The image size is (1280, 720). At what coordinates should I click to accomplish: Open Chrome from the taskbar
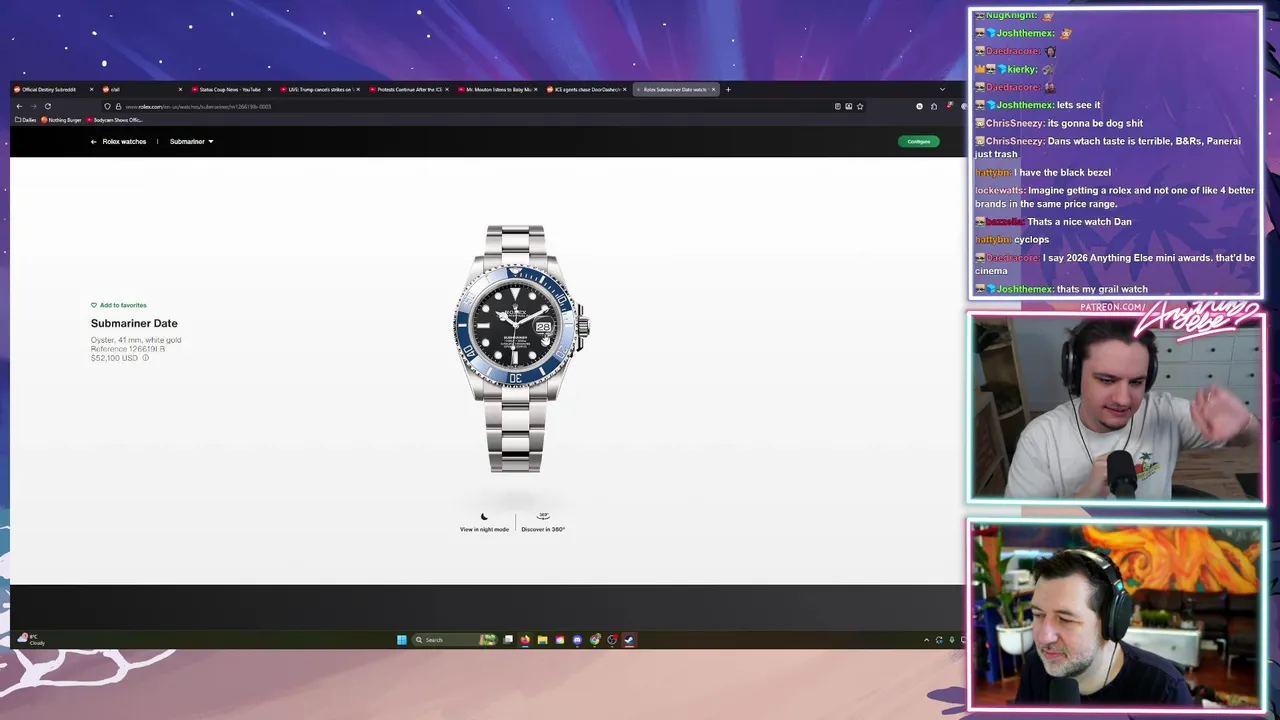pos(595,640)
